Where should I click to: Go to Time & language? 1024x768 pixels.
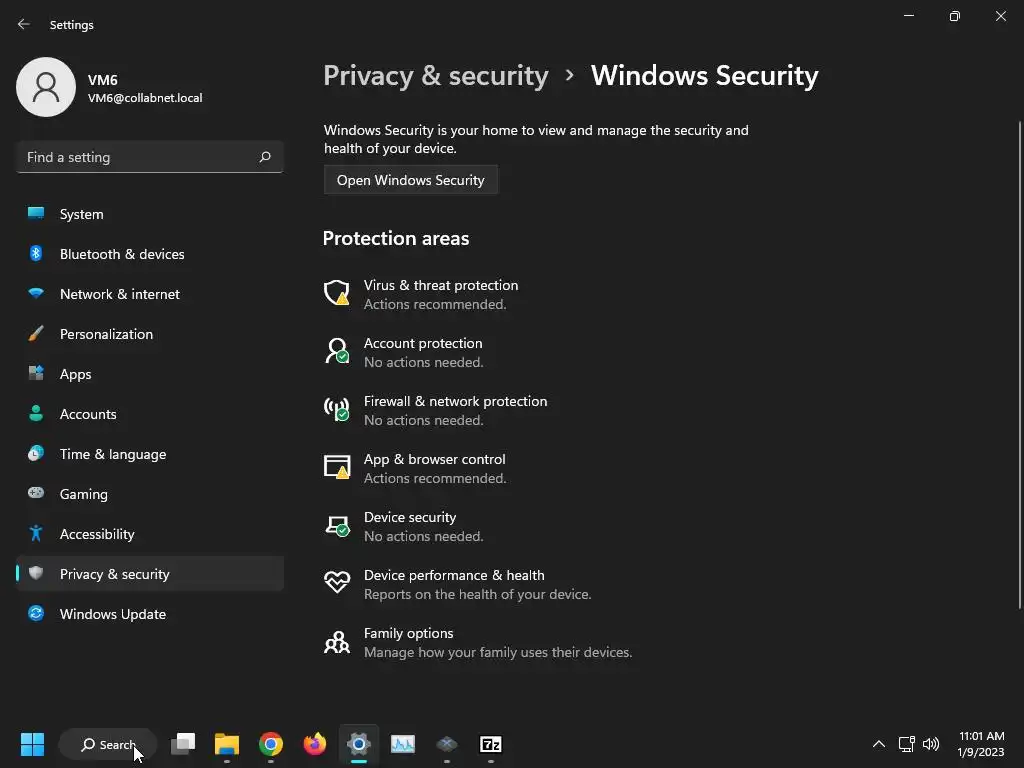pyautogui.click(x=150, y=454)
